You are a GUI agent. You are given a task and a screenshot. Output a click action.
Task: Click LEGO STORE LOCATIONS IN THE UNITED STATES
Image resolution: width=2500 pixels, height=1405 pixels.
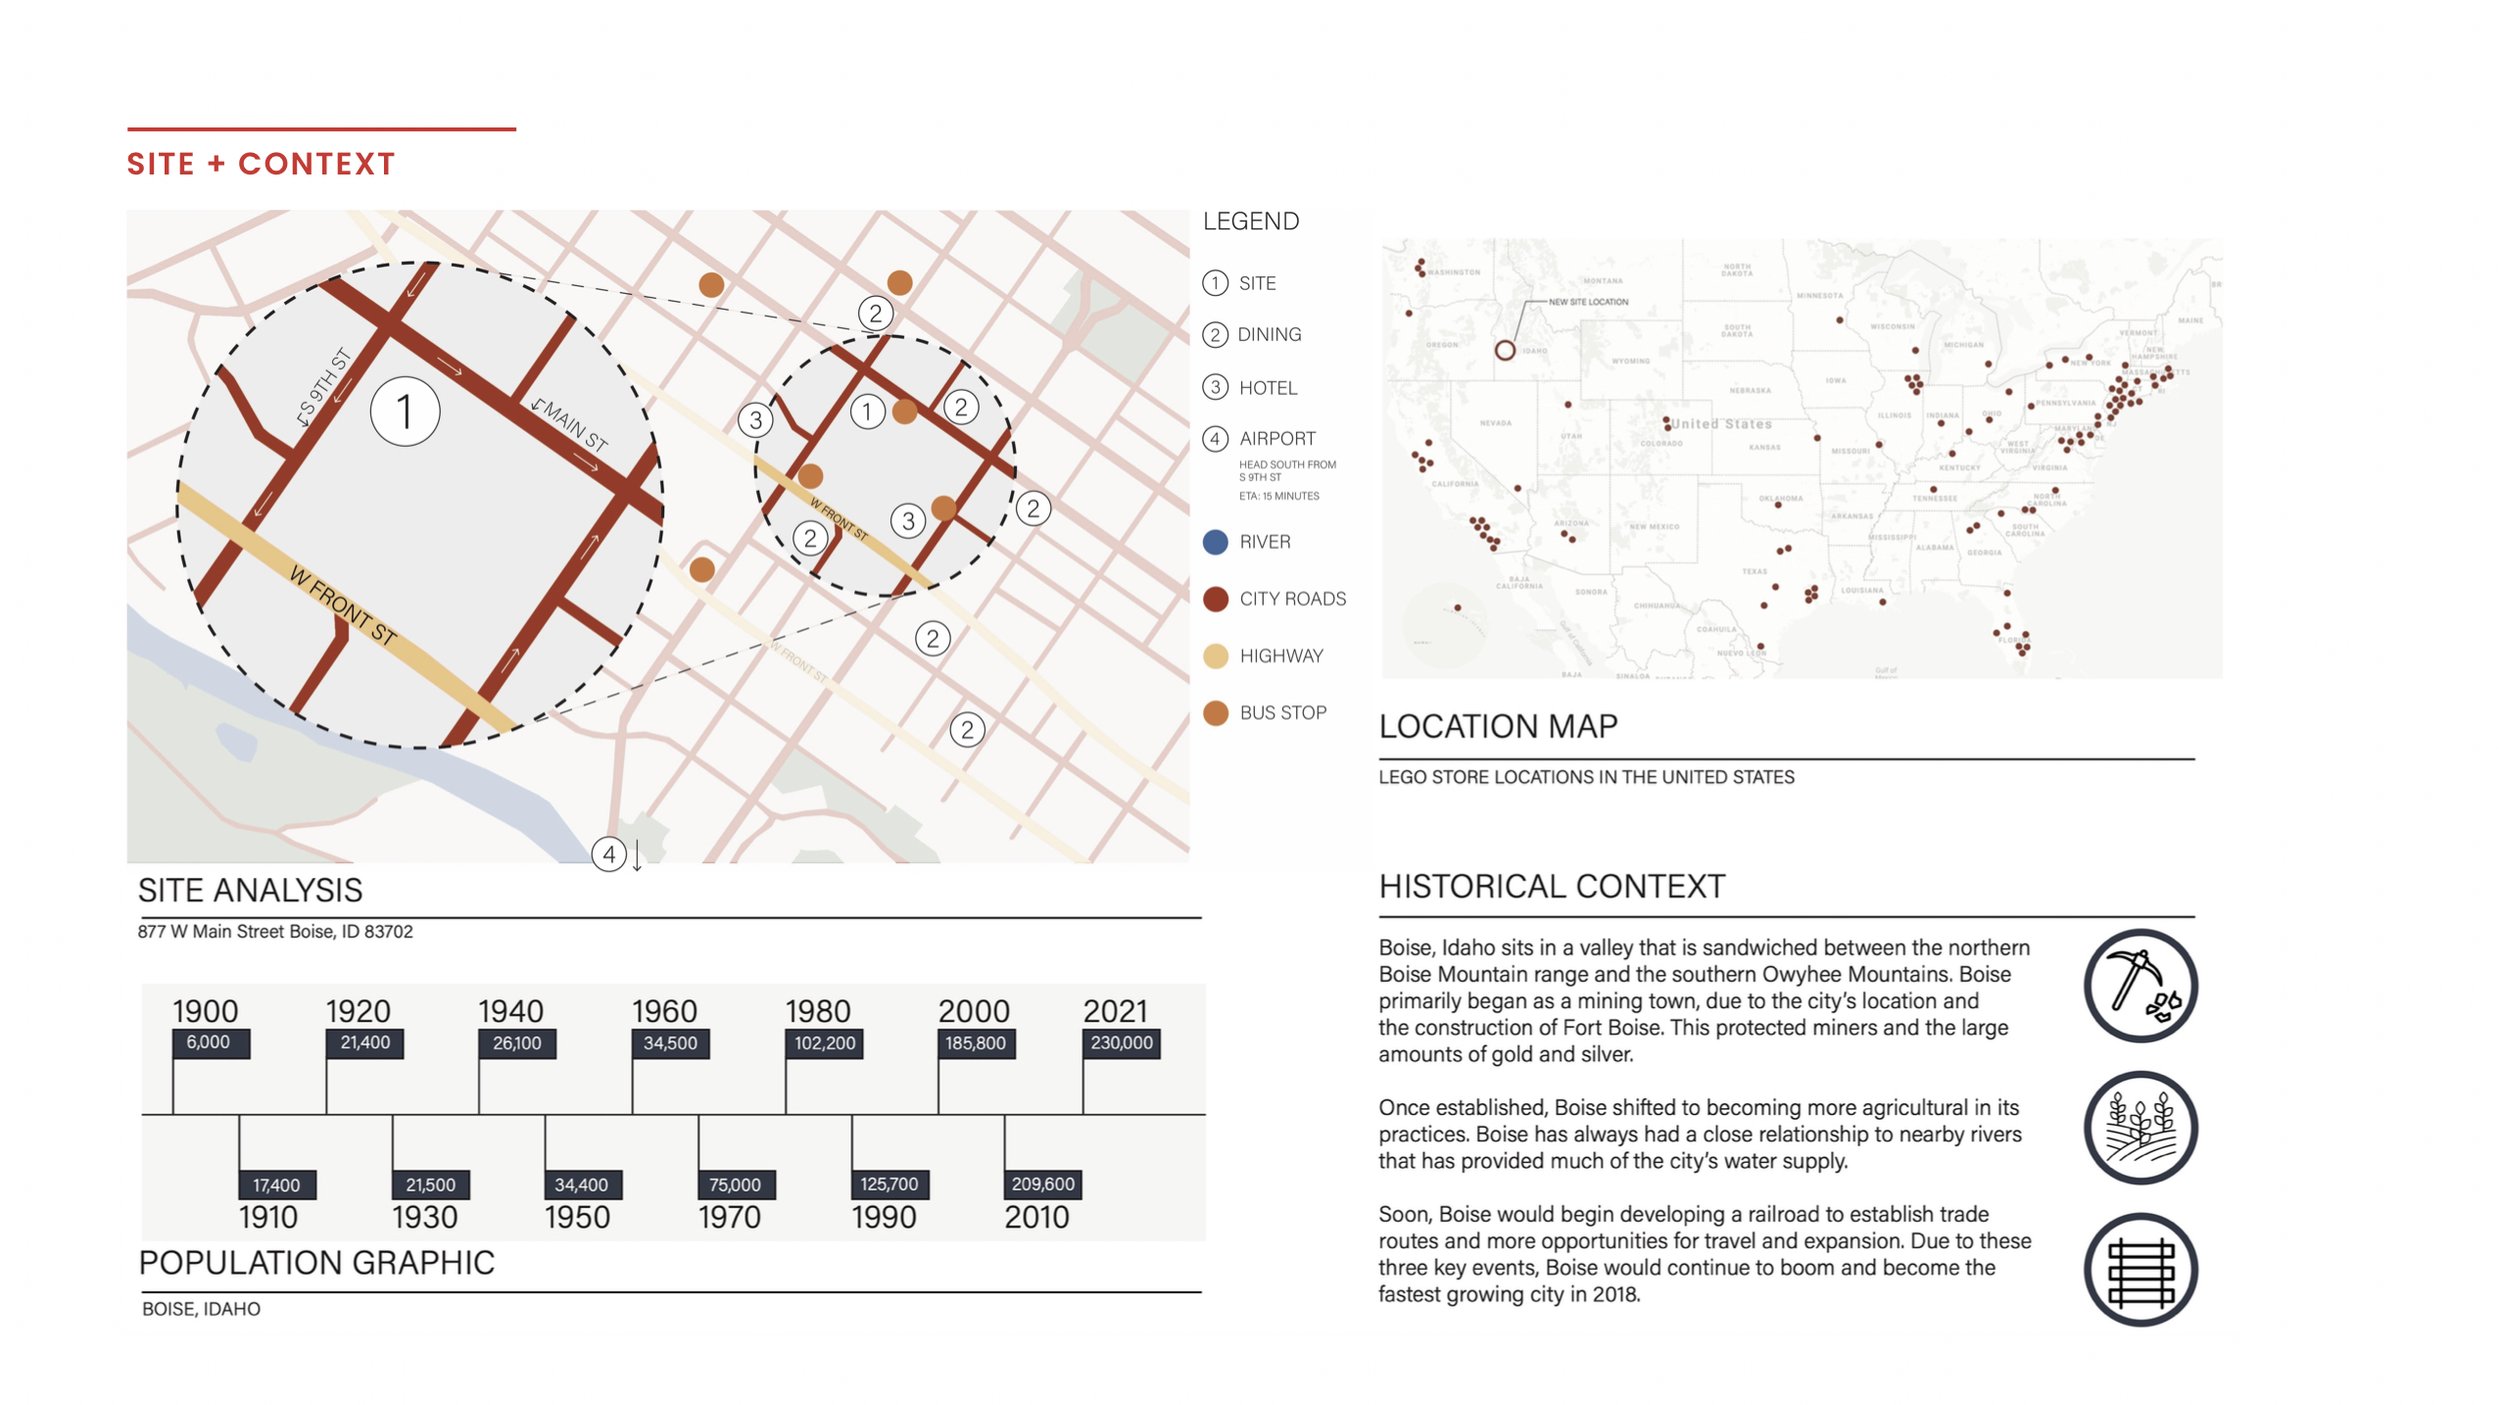[1586, 777]
